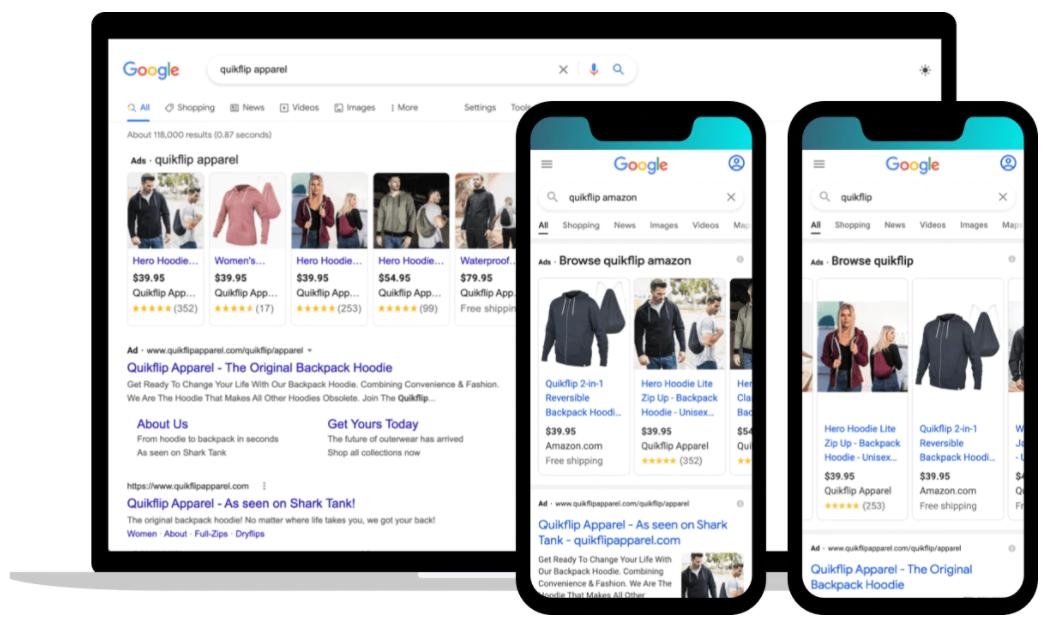Open the About sublink under the Shark Tank result

pos(175,534)
